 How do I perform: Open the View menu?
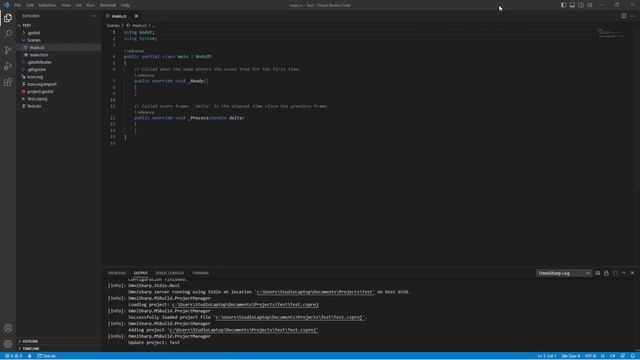point(66,5)
